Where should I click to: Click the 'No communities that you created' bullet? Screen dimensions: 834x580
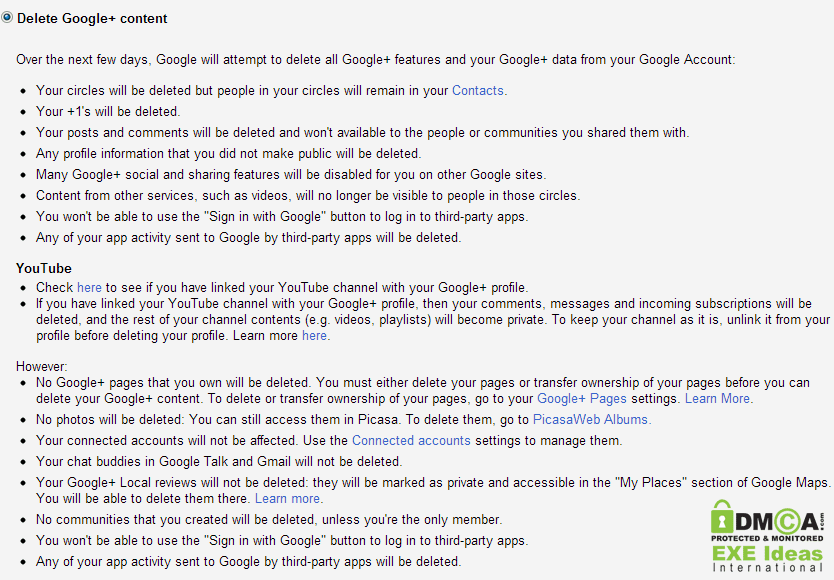click(x=269, y=519)
